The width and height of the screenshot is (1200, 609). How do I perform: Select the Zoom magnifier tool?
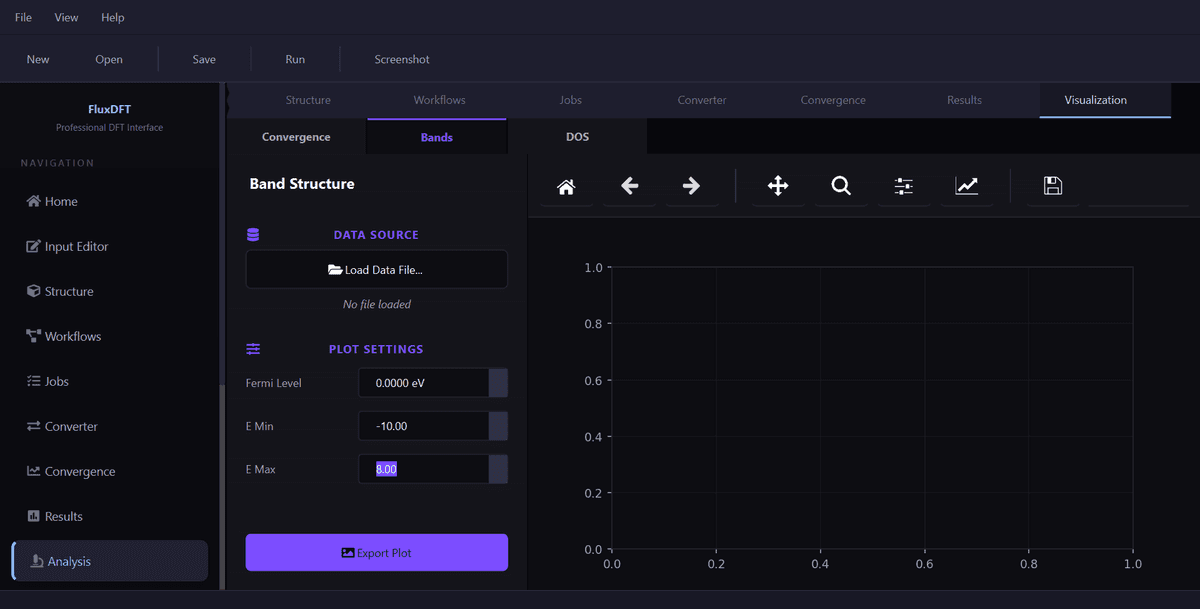point(841,186)
